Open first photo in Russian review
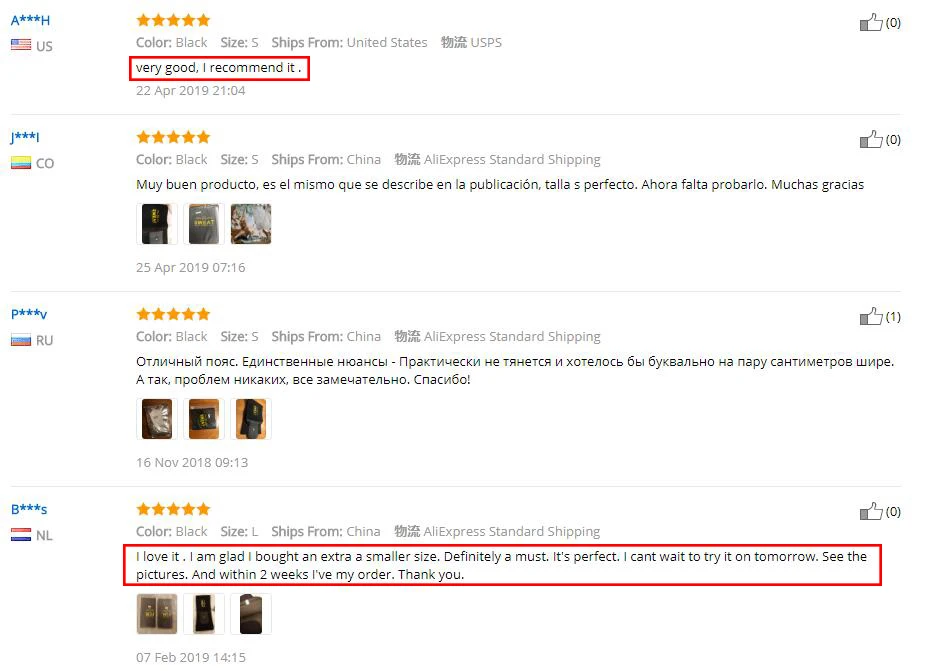Screen dimensions: 934x671 tap(157, 419)
